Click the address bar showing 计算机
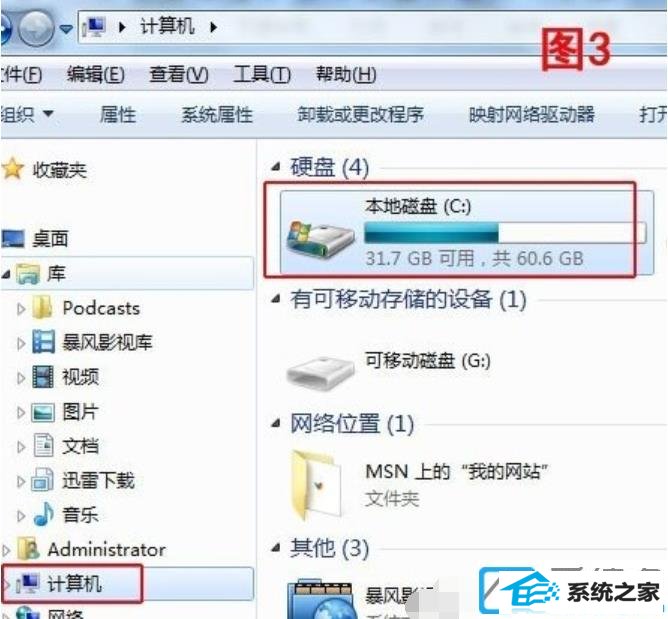Viewport: 668px width, 619px height. coord(371,28)
